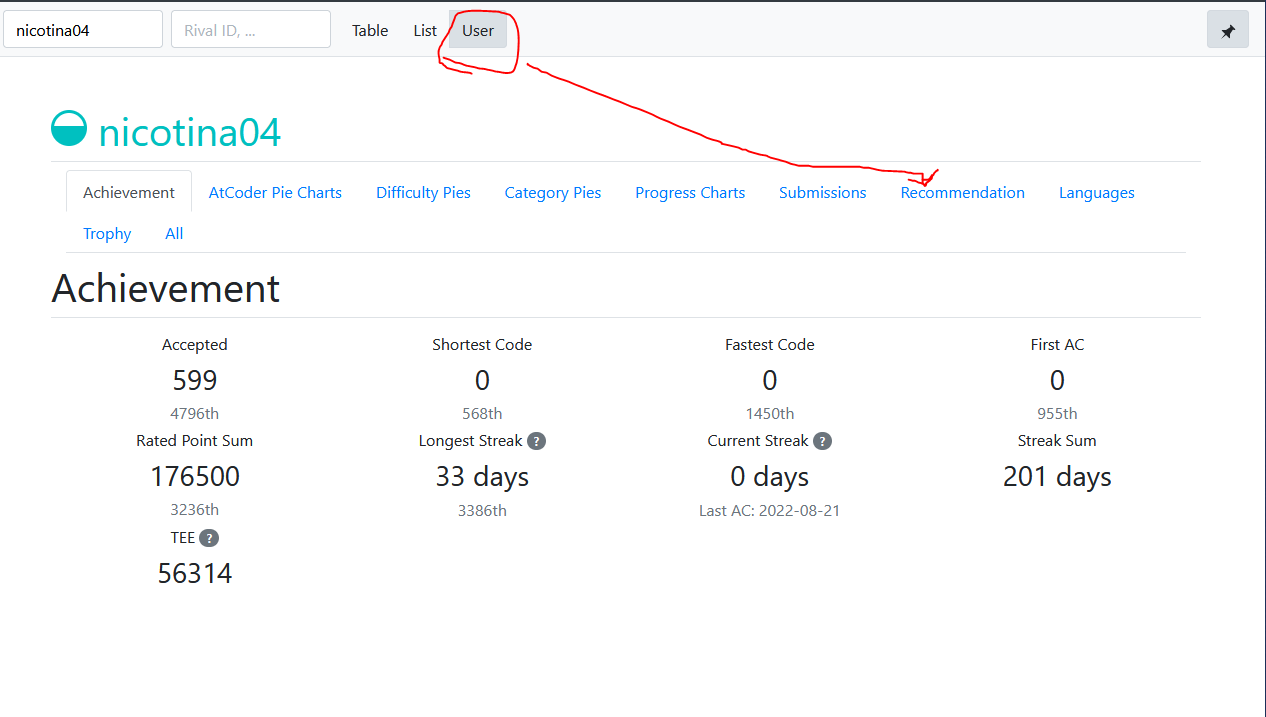Open the Trophy tab
Screen dimensions: 1266x717
coord(107,233)
